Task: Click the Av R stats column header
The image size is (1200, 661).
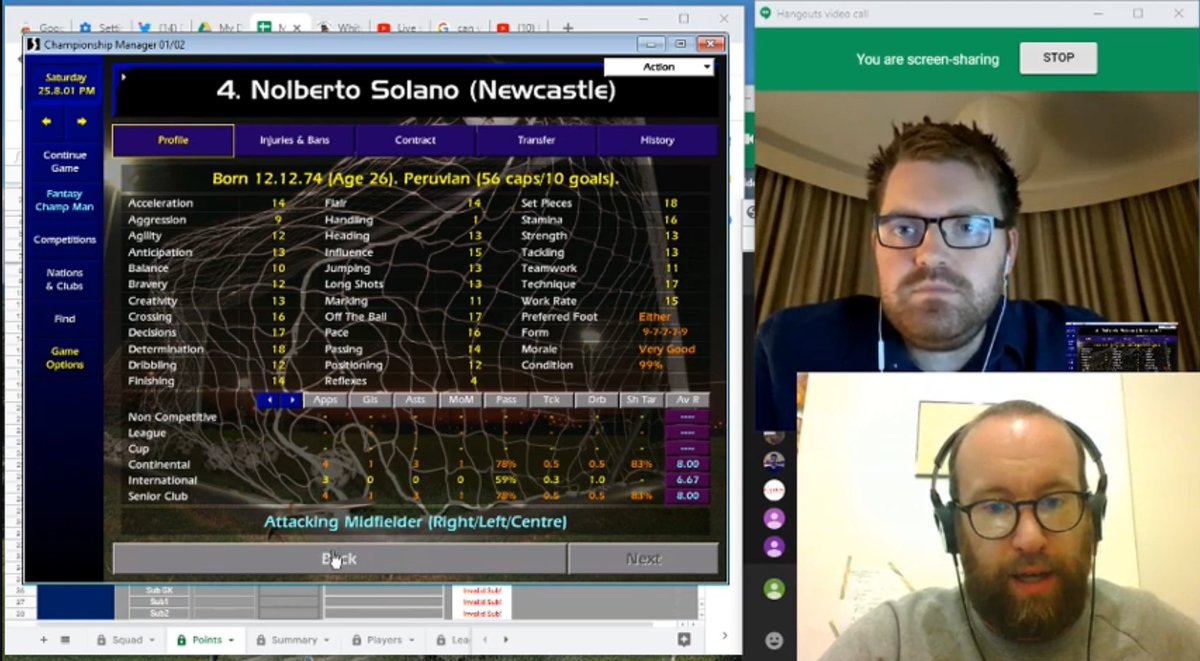Action: pos(687,400)
